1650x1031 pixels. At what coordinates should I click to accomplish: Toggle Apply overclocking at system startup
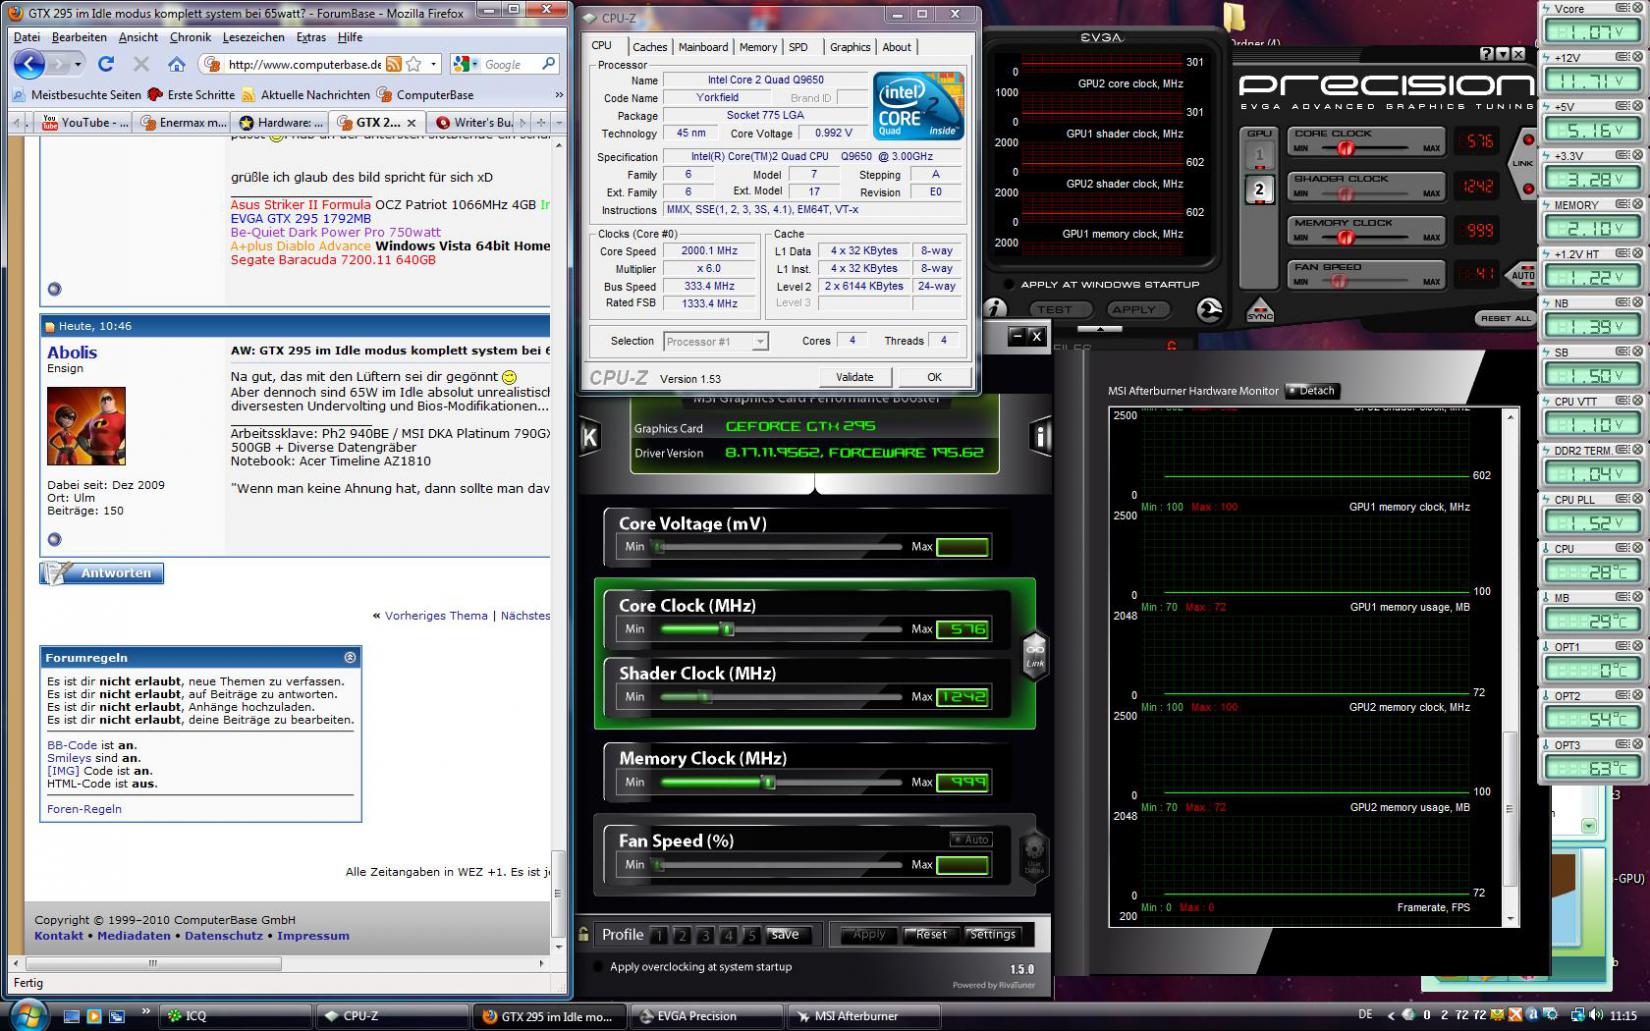point(598,967)
